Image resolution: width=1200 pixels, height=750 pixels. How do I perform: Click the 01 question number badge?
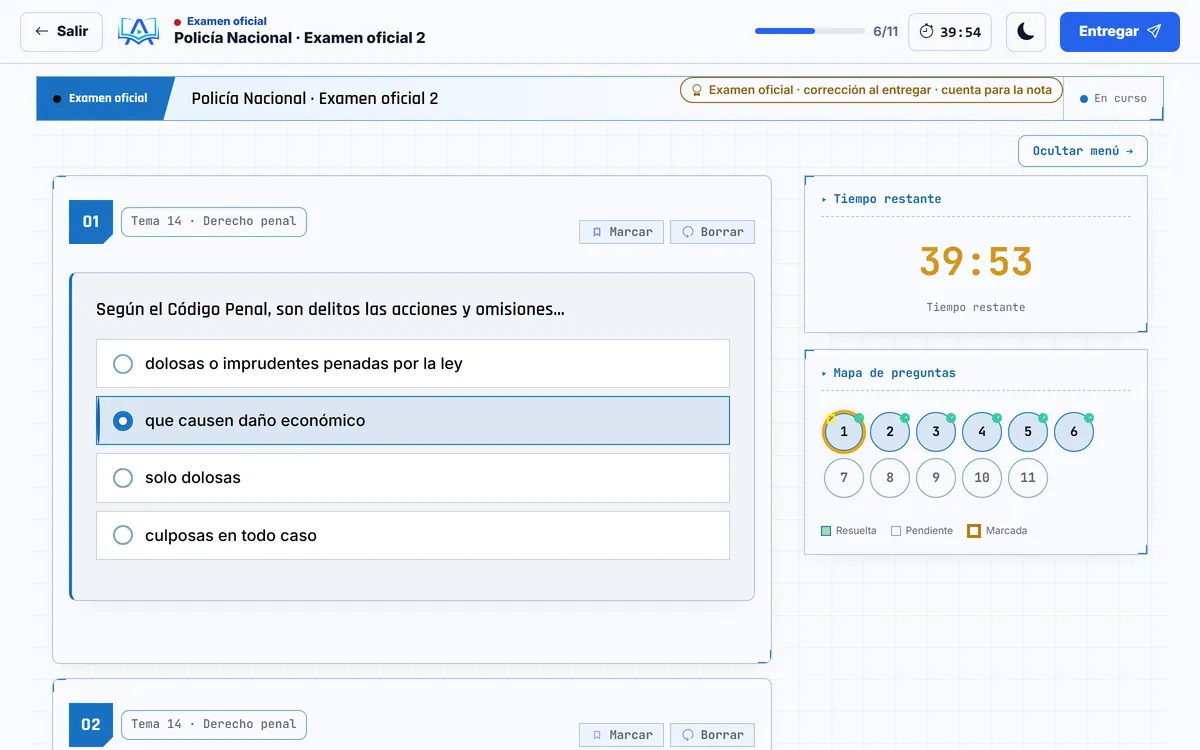coord(91,222)
